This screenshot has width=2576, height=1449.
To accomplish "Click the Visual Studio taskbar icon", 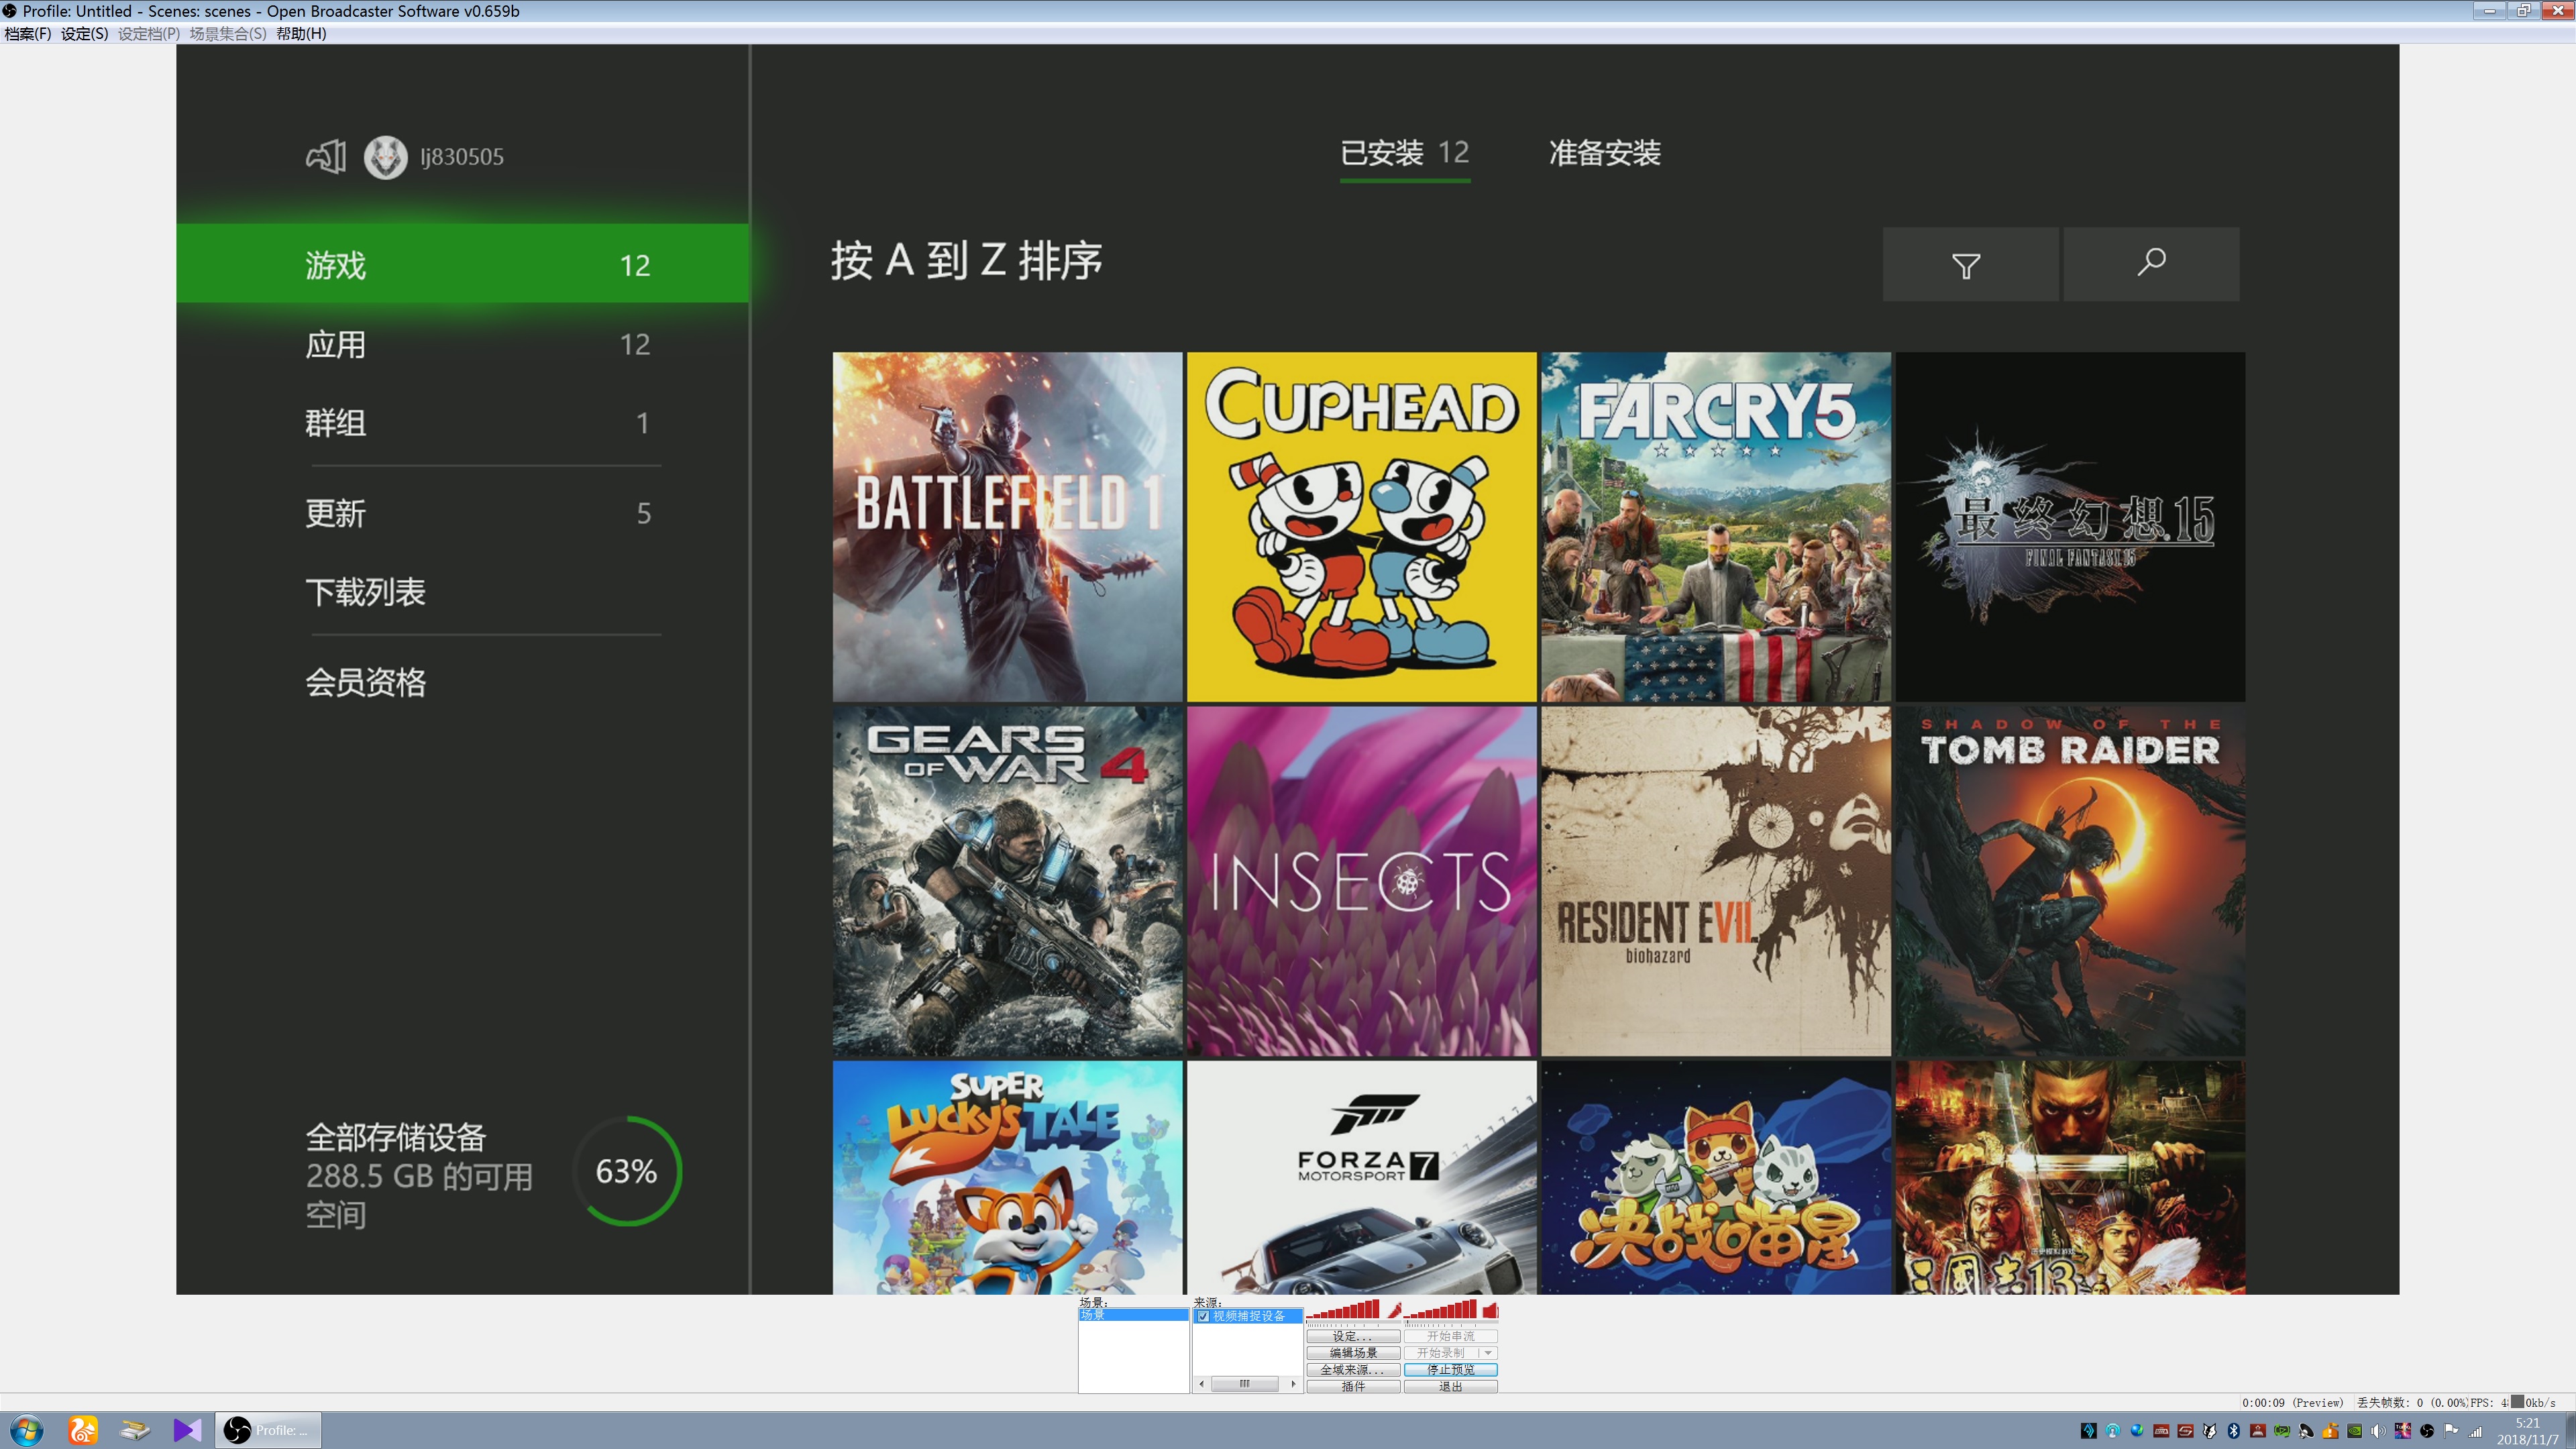I will click(x=187, y=1430).
